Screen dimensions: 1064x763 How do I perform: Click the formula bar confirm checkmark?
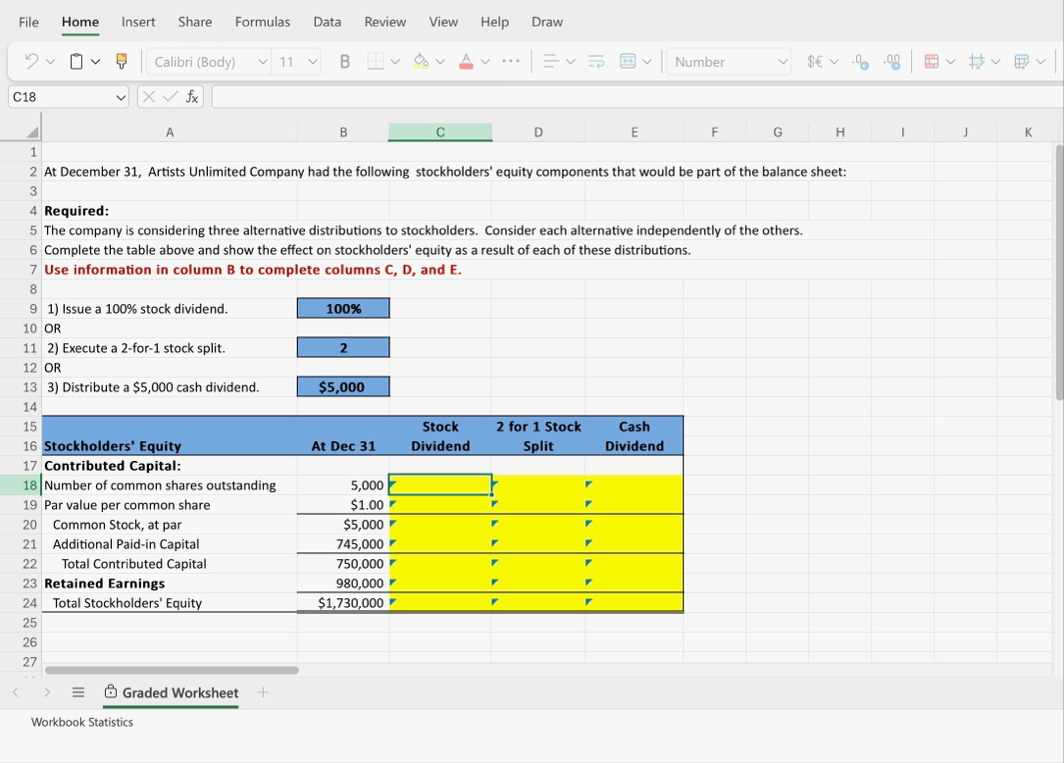pos(170,97)
